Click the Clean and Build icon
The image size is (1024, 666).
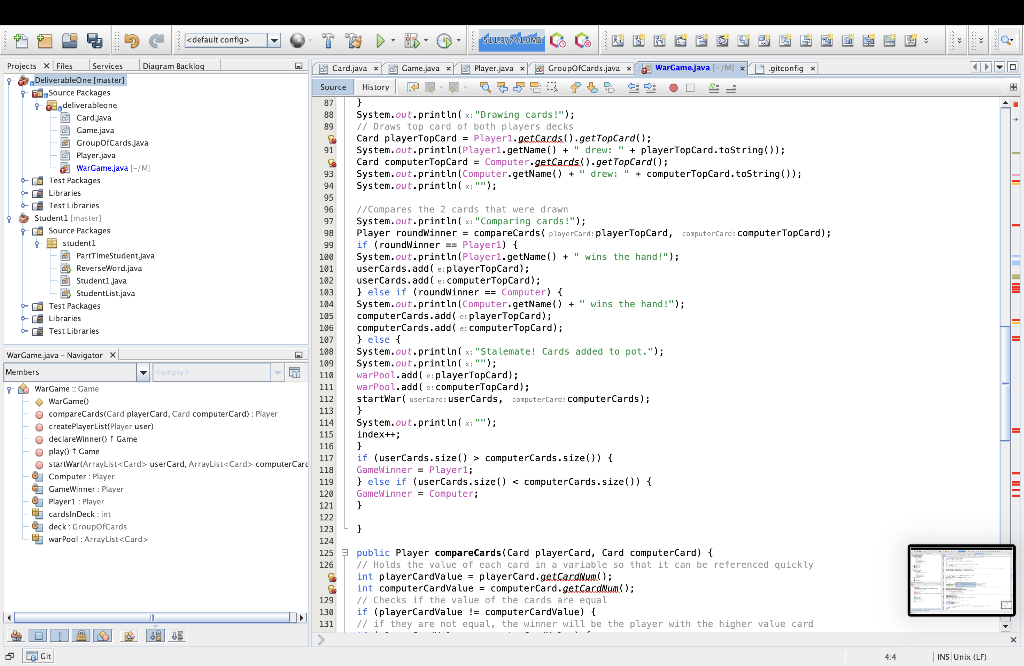coord(353,41)
